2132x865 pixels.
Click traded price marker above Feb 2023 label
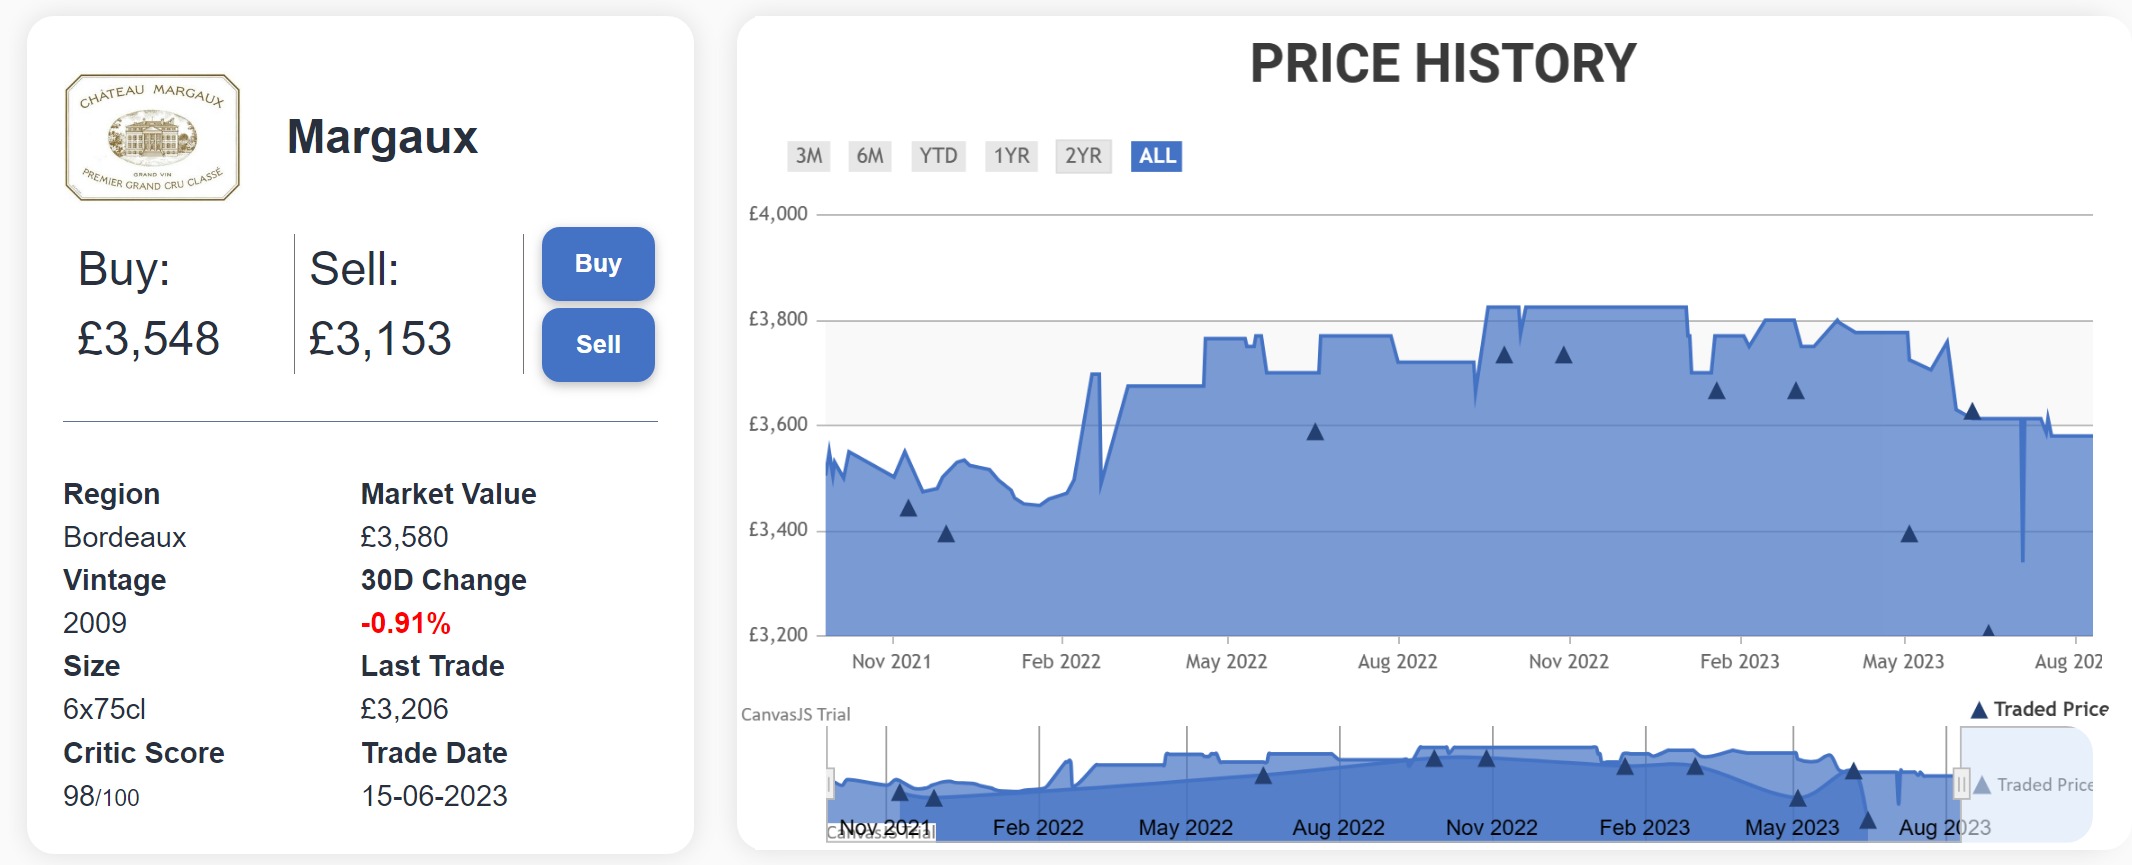tap(1717, 391)
